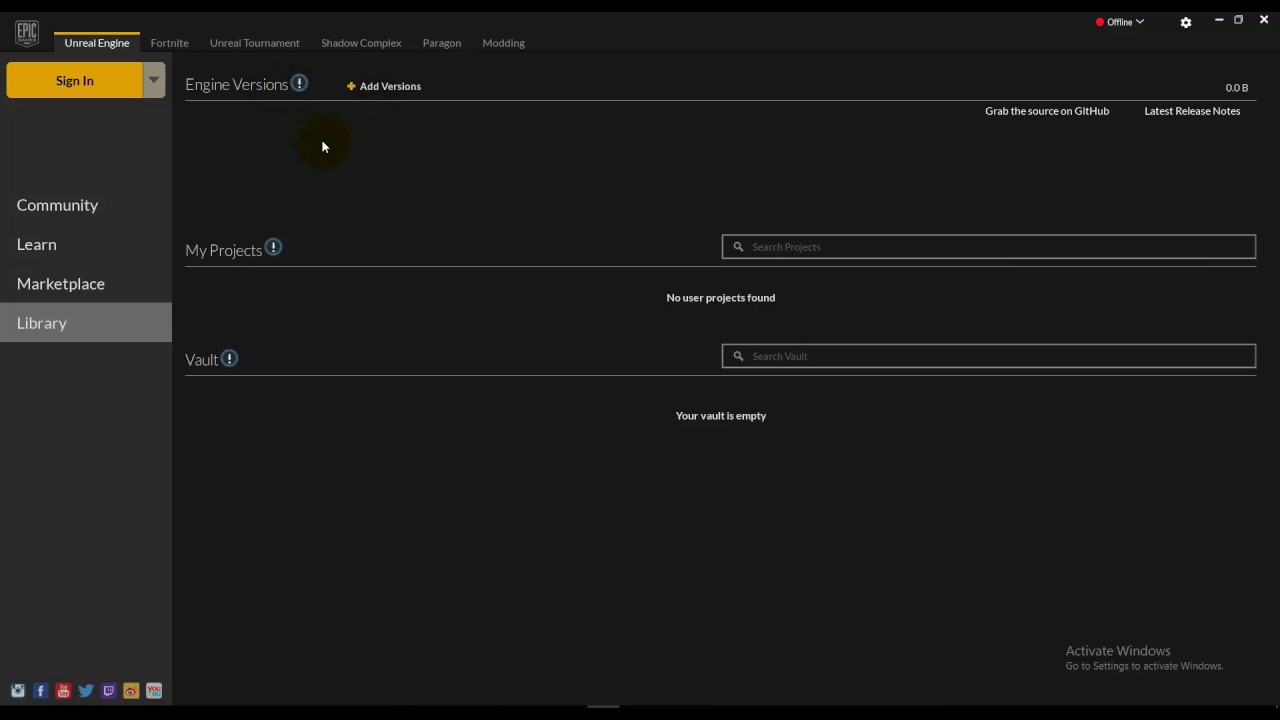Open the Twitch social link icon
1280x720 pixels.
109,691
